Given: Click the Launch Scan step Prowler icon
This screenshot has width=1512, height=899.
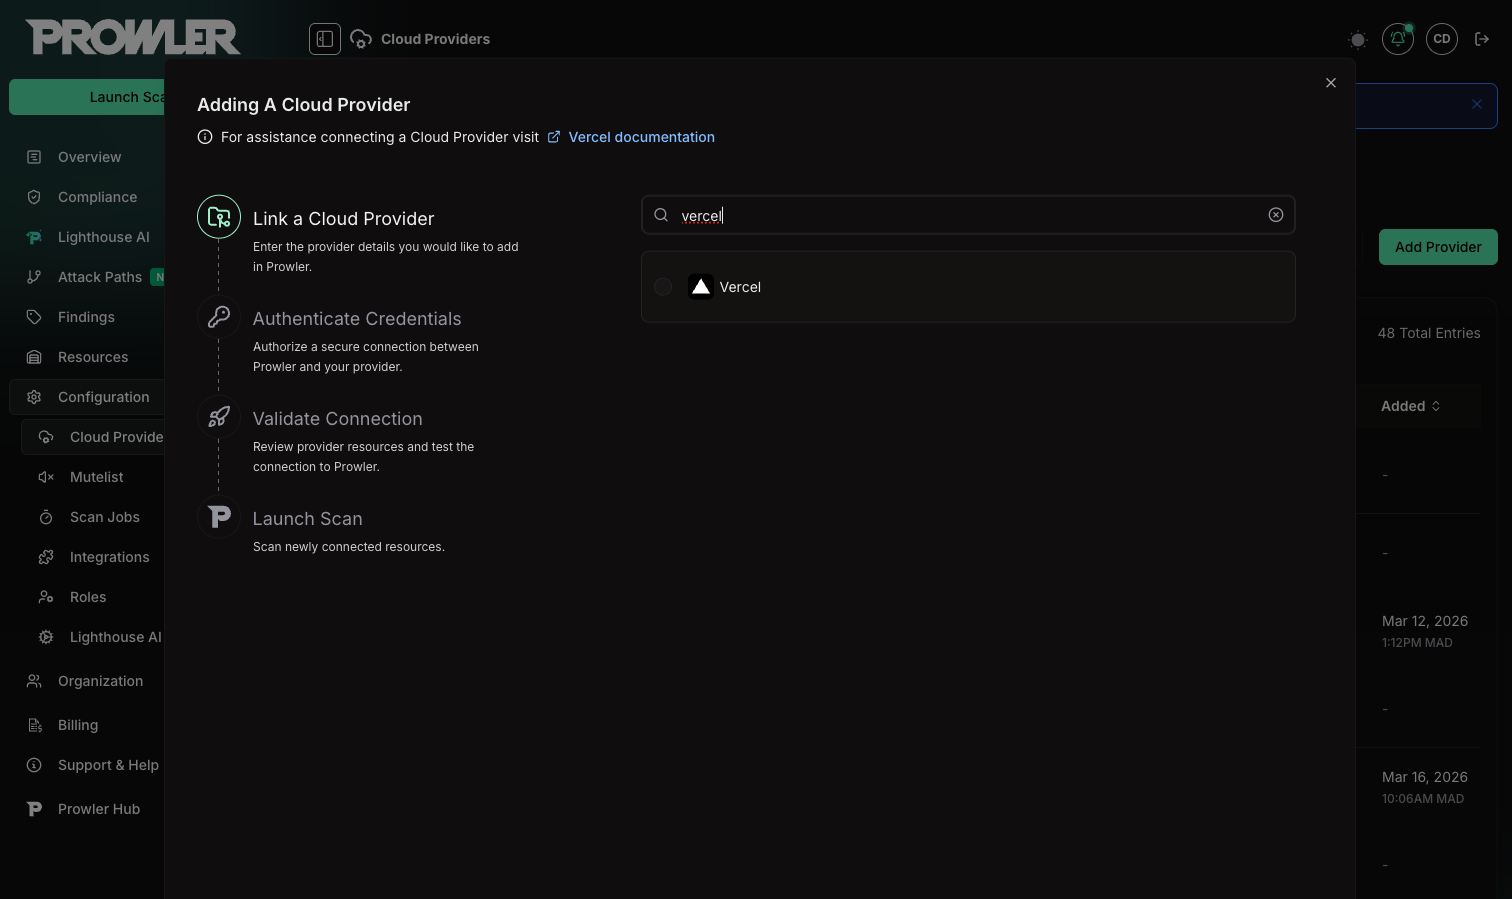Looking at the screenshot, I should (219, 517).
